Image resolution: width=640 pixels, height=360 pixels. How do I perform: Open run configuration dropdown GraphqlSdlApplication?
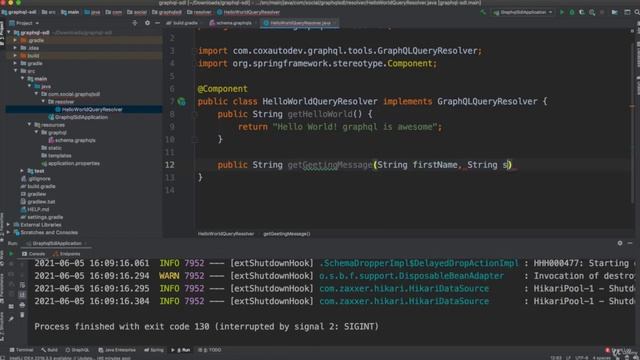tap(523, 13)
